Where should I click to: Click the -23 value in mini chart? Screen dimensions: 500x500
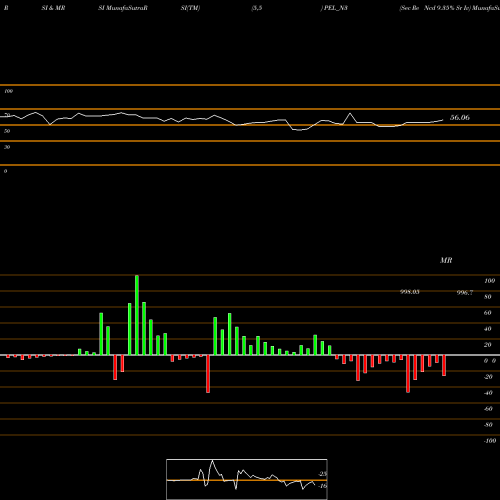(323, 474)
